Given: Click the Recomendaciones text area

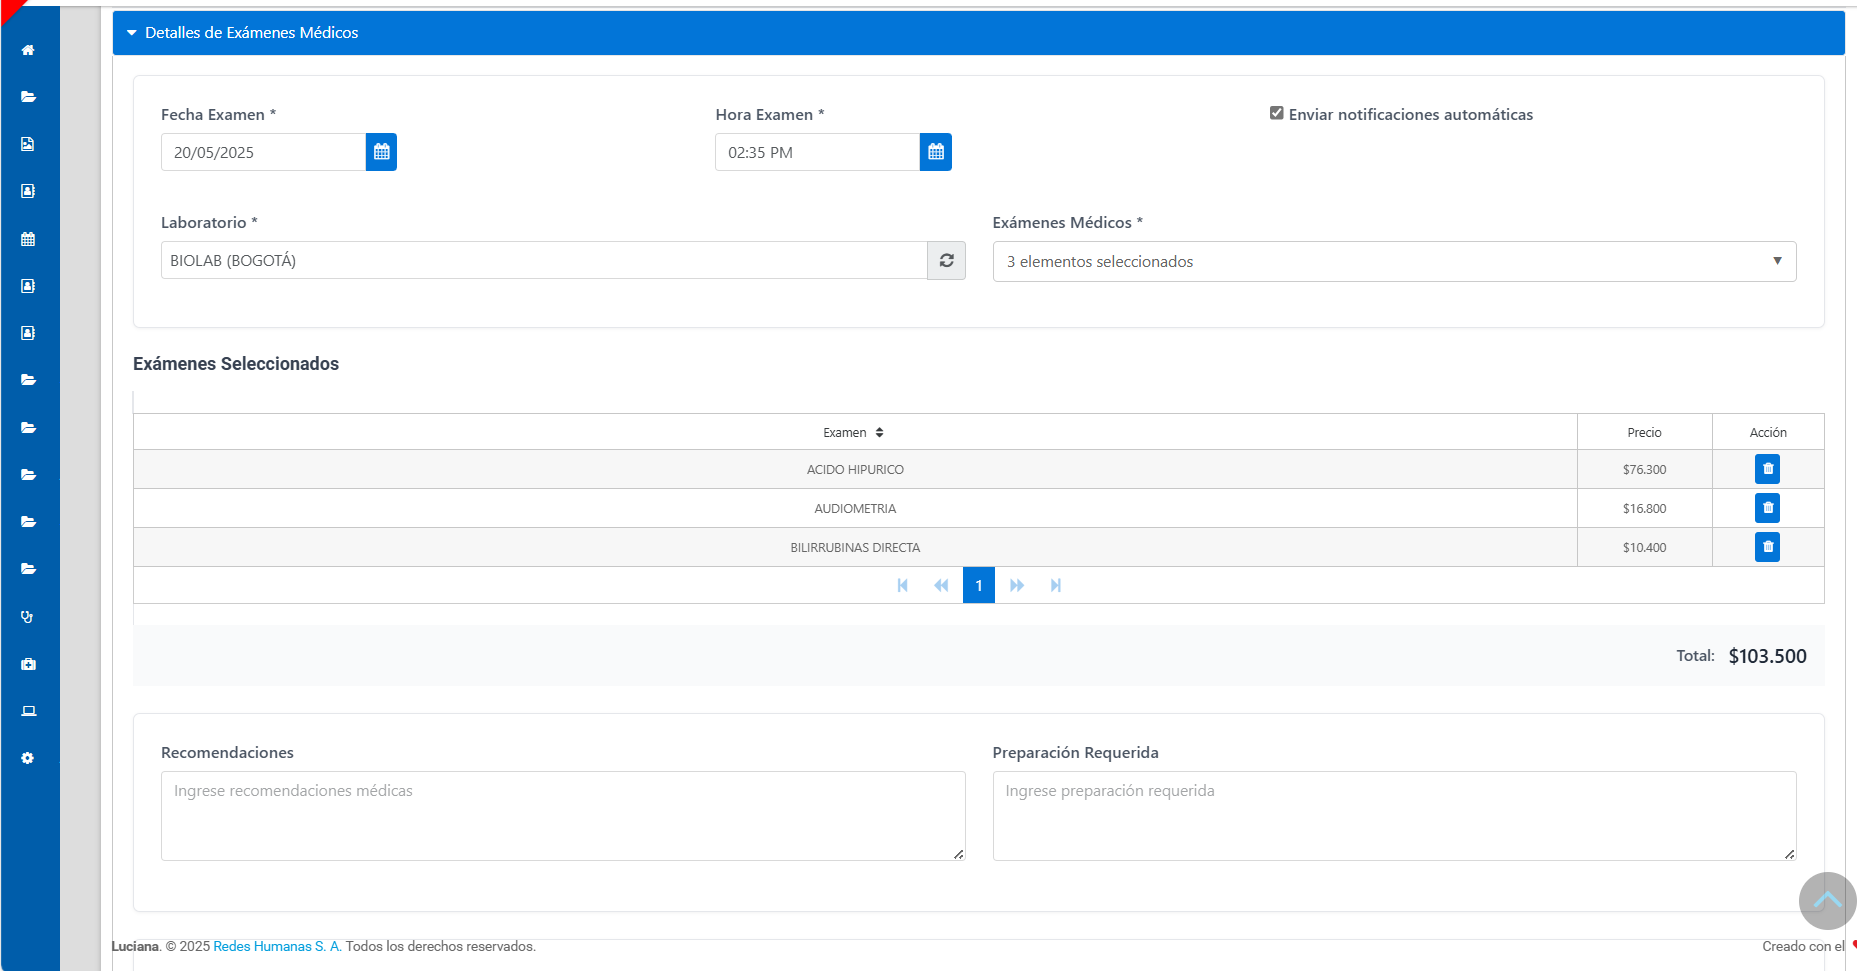Looking at the screenshot, I should point(562,815).
